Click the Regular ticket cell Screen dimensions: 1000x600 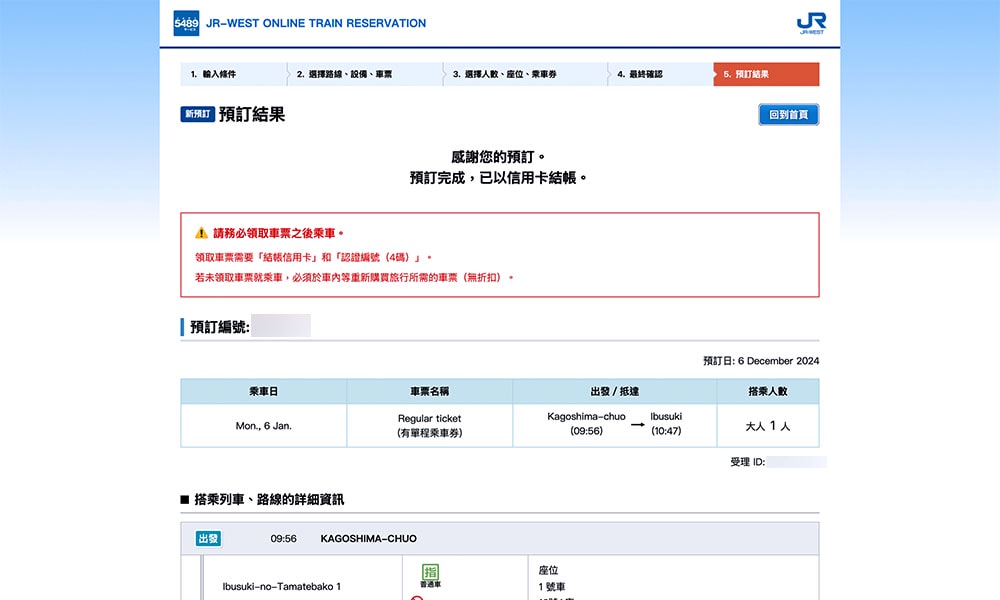pyautogui.click(x=429, y=425)
